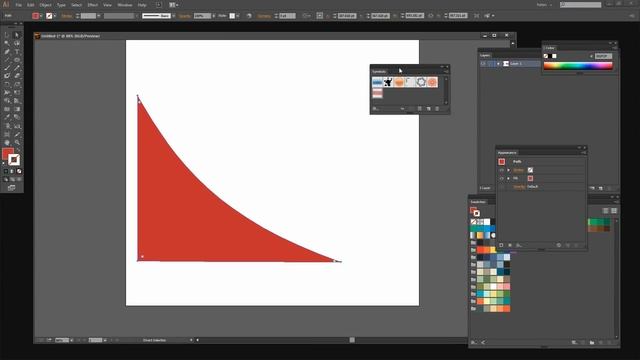Select the pink ribbon symbol in Symbols
This screenshot has width=640, height=360.
coord(377,93)
